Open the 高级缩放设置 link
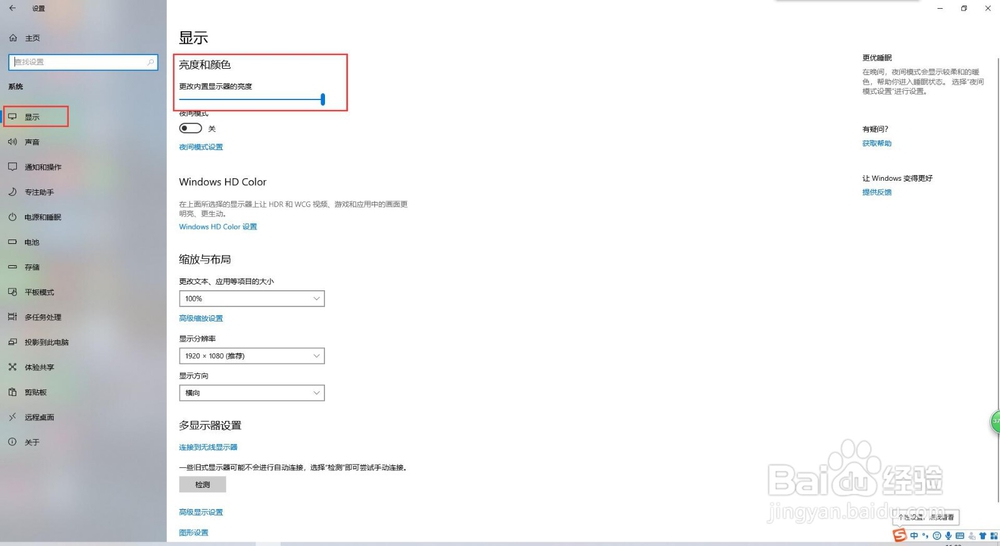Viewport: 1000px width, 546px height. point(201,318)
